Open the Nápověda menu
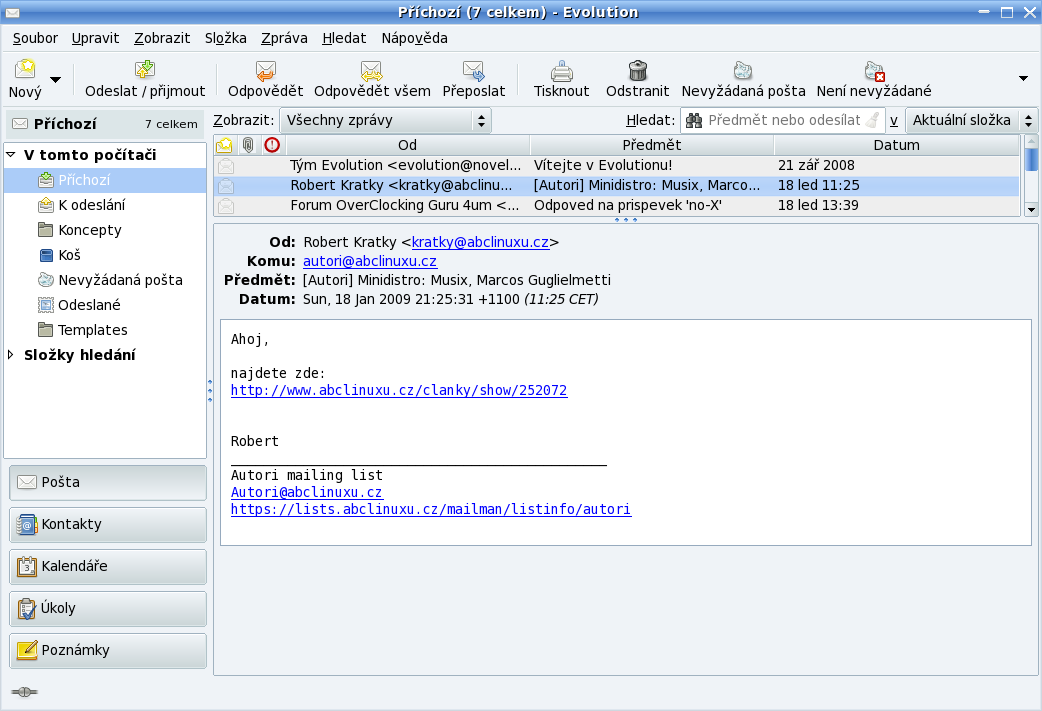 [x=415, y=39]
